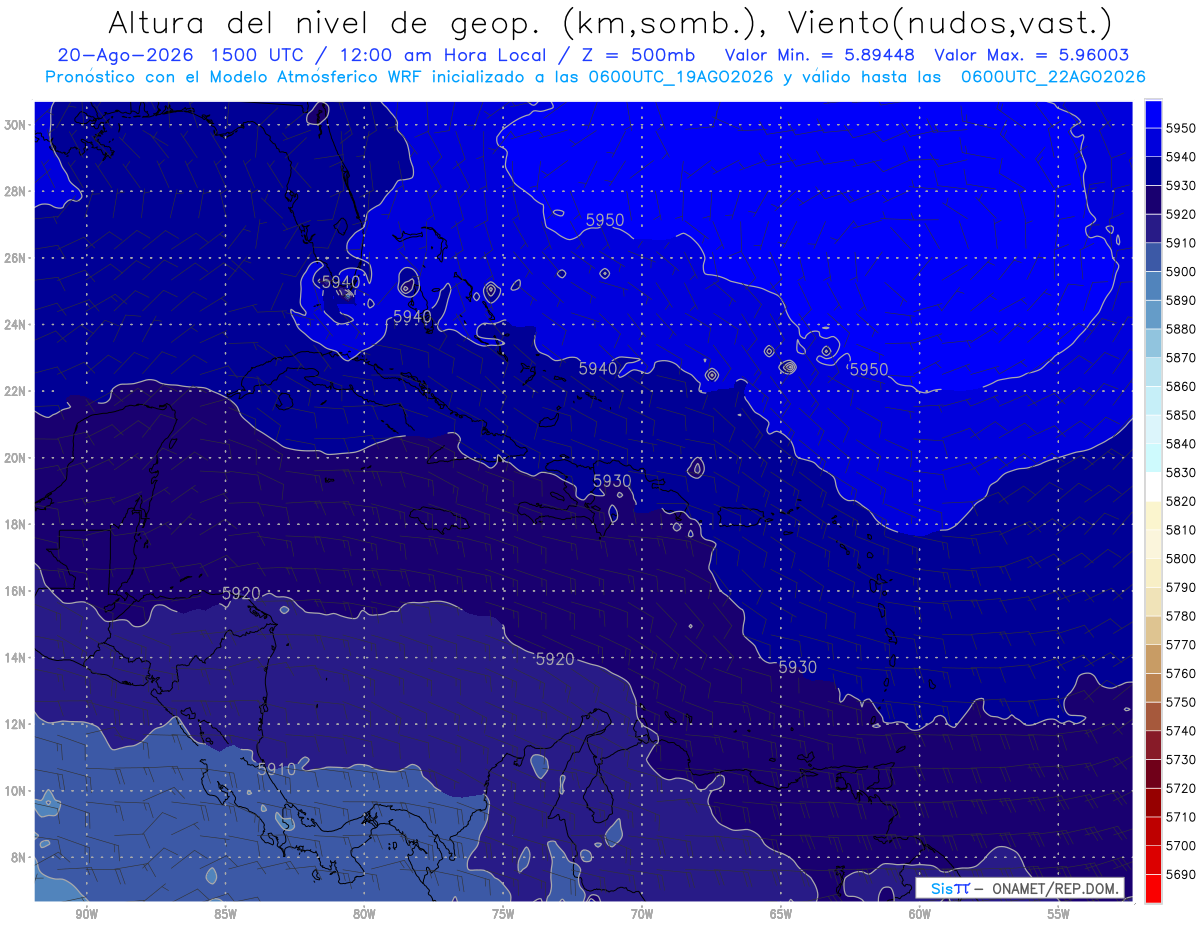Click the 5700 label on the color legend
The width and height of the screenshot is (1200, 927).
coord(1180,845)
